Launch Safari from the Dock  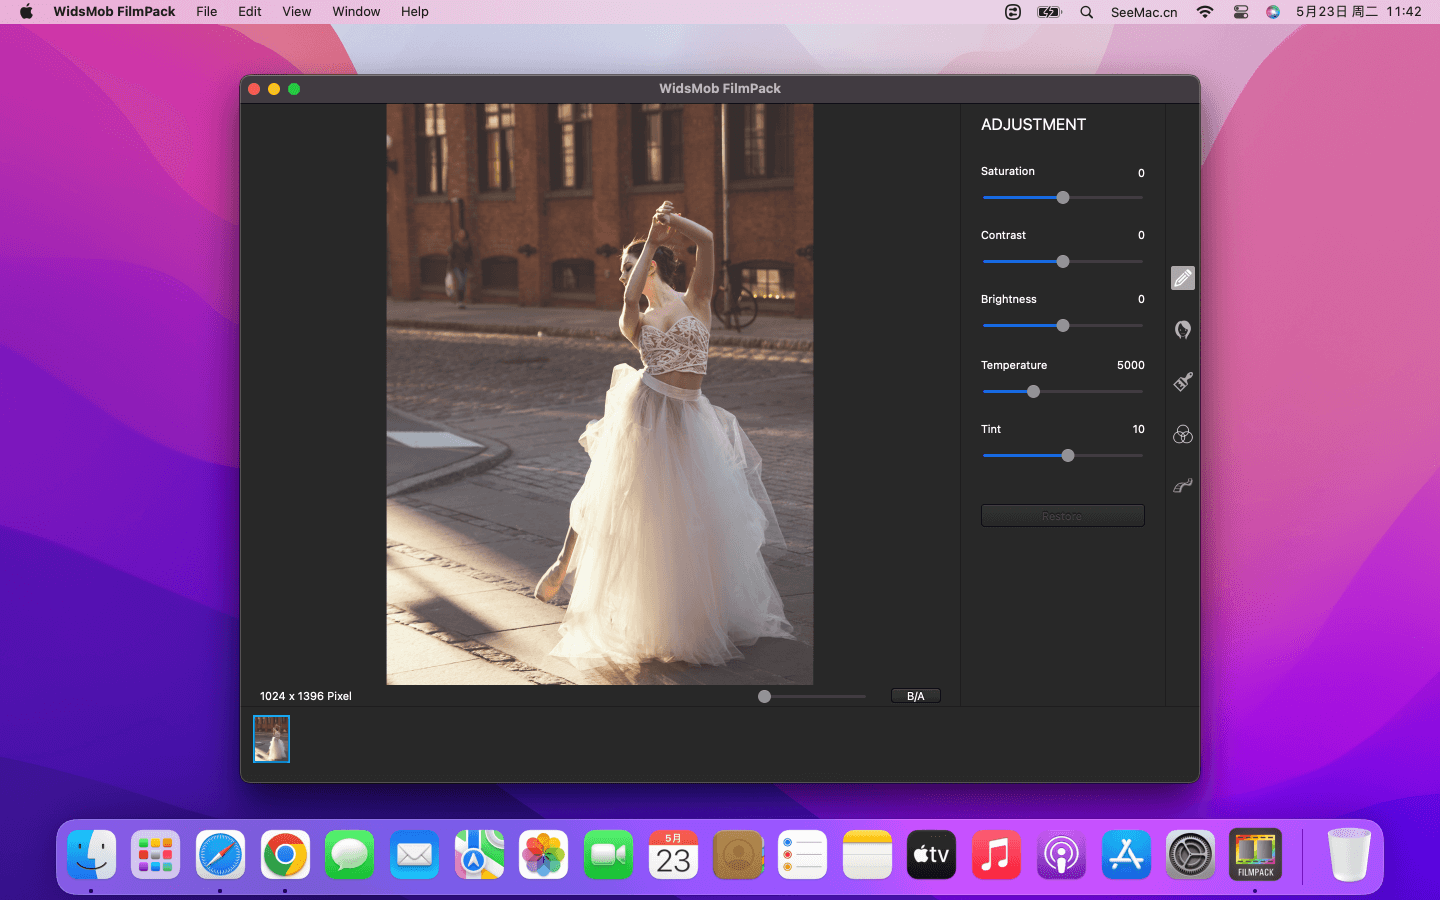pos(220,855)
